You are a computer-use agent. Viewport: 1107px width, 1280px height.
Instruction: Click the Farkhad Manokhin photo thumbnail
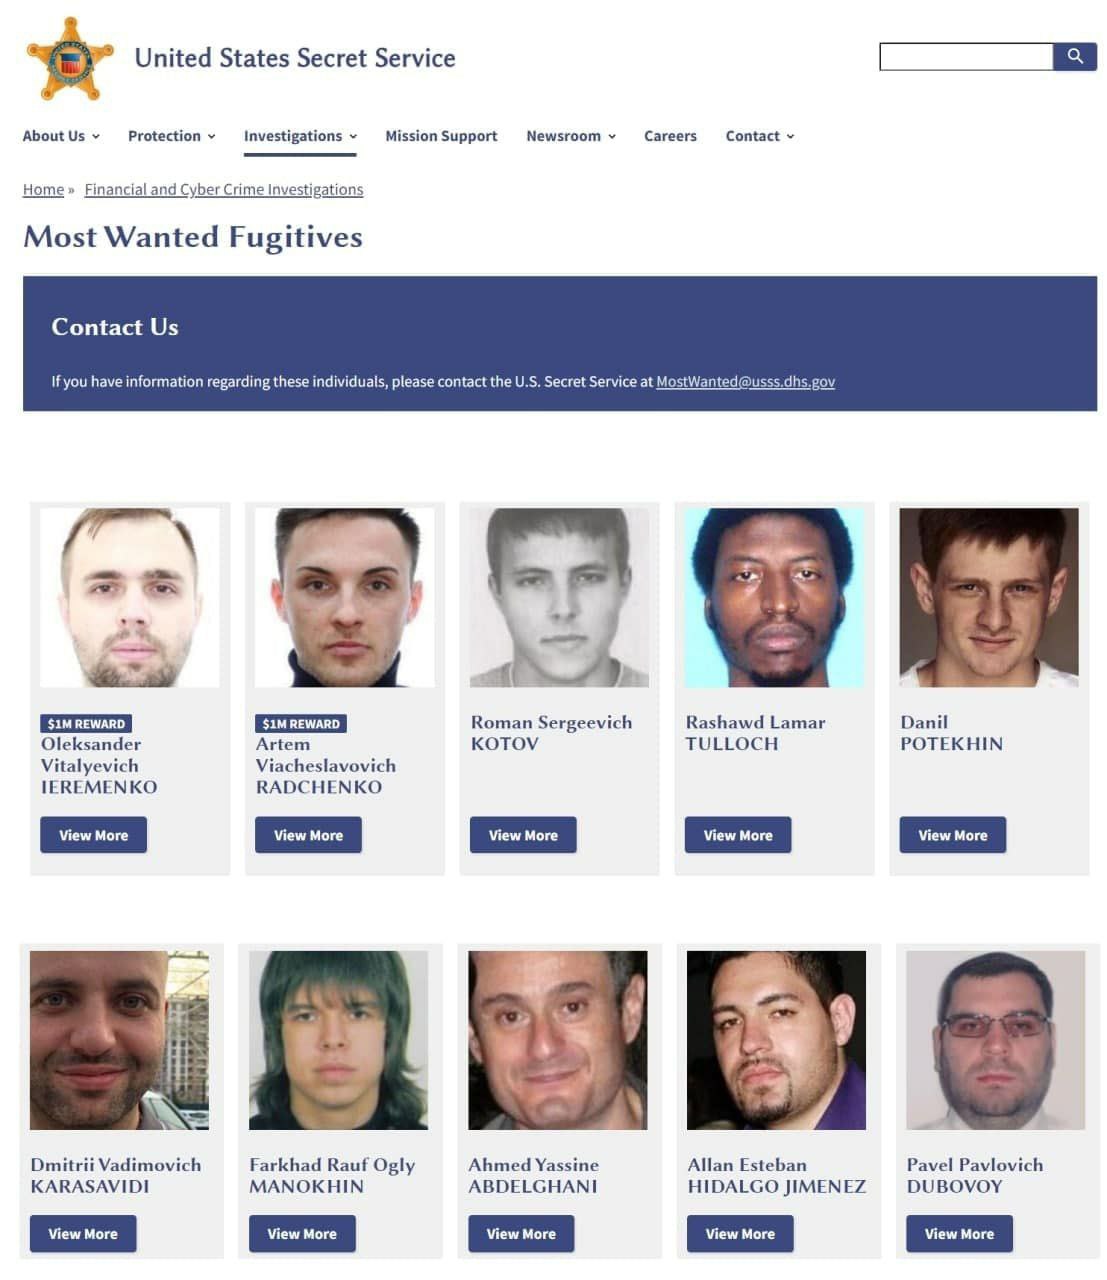click(338, 1040)
